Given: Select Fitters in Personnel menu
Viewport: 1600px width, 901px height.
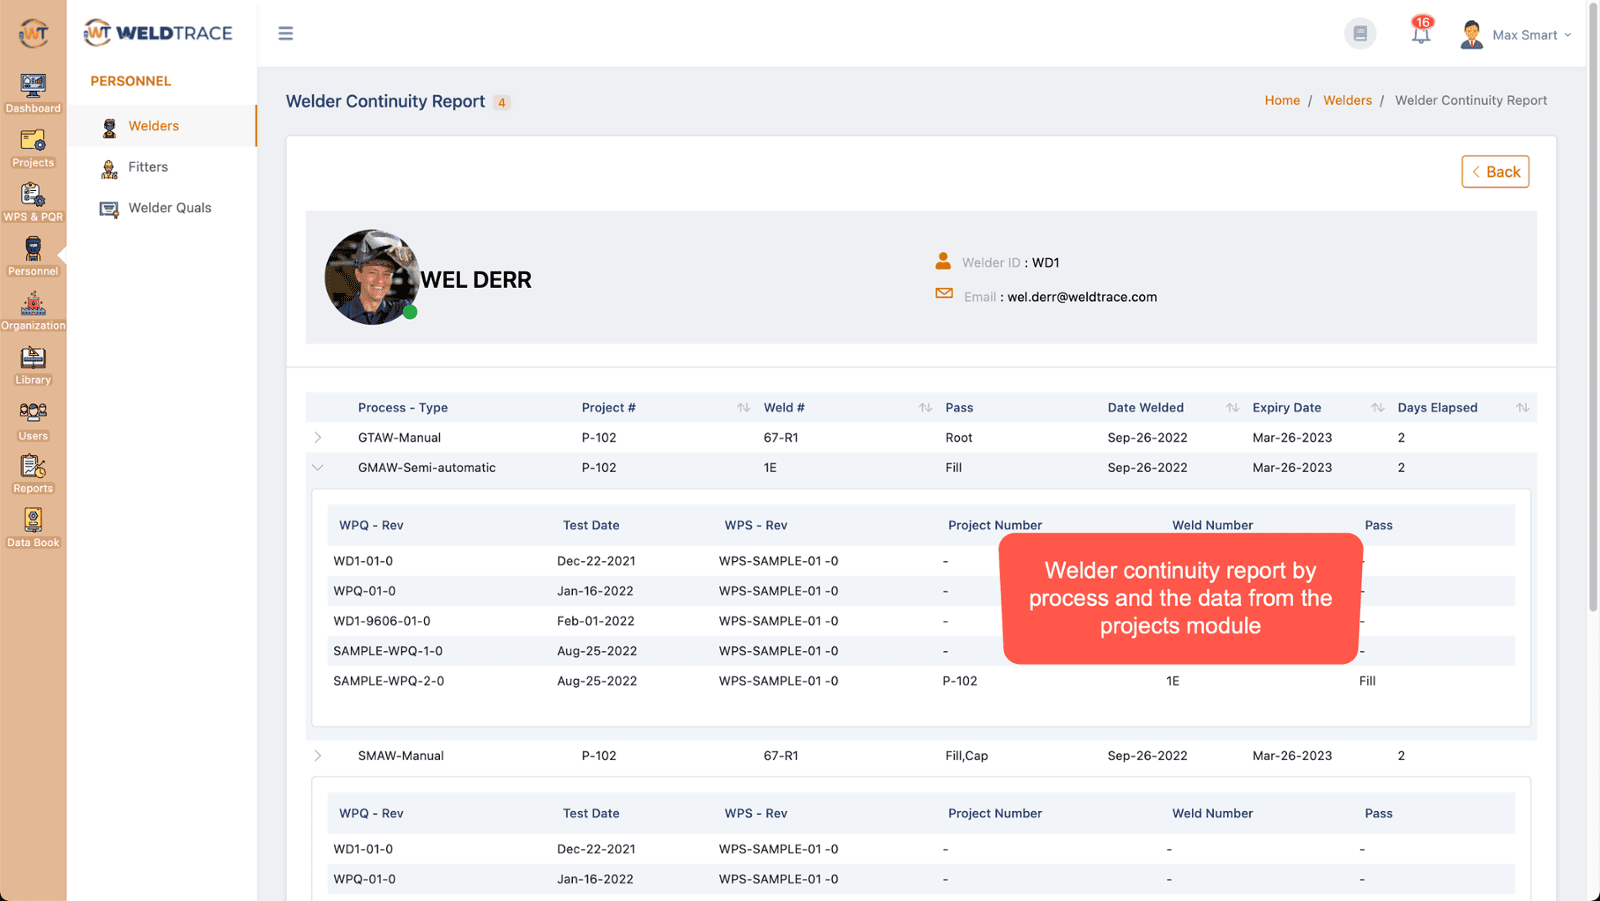Looking at the screenshot, I should click(148, 167).
